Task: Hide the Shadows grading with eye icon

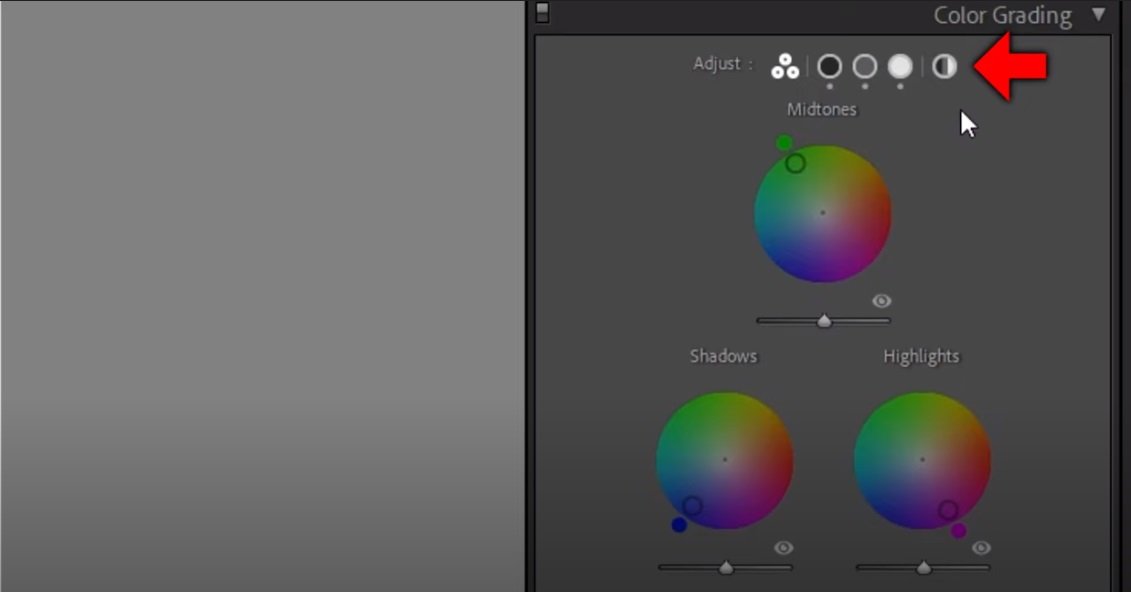Action: (x=783, y=548)
